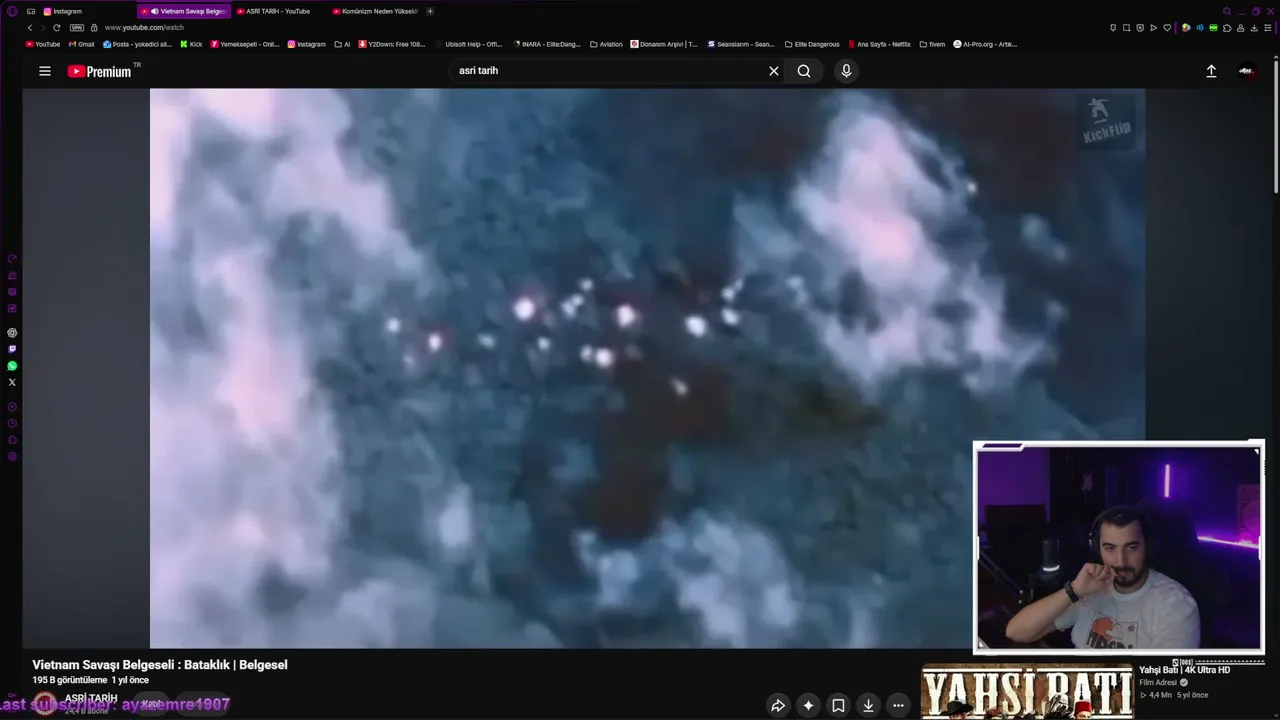Open Twitch in the browser sidebar
Image resolution: width=1280 pixels, height=720 pixels.
point(12,349)
